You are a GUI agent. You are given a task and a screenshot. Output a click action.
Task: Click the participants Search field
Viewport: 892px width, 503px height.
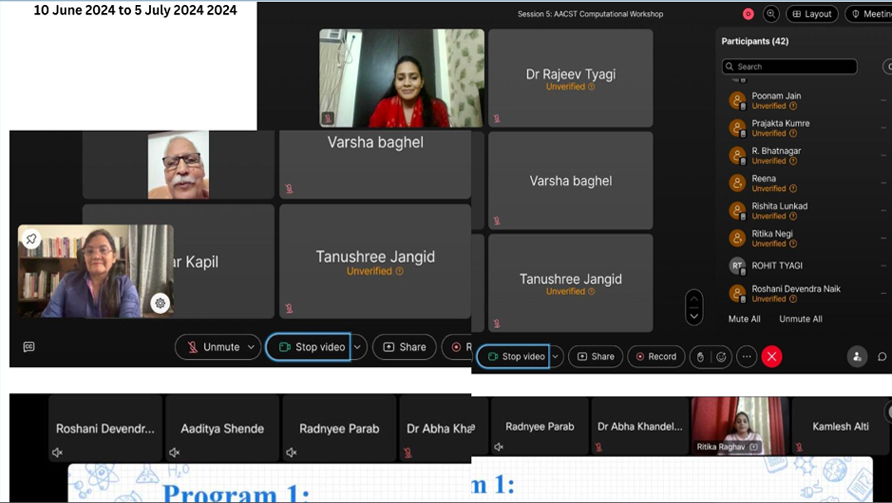(x=790, y=67)
